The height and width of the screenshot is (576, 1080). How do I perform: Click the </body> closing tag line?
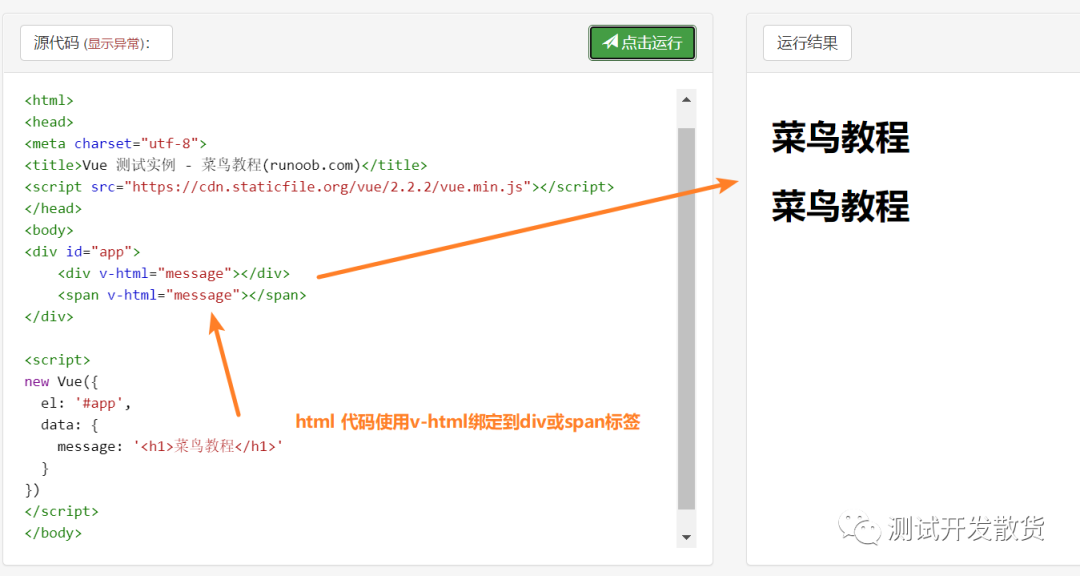(53, 533)
